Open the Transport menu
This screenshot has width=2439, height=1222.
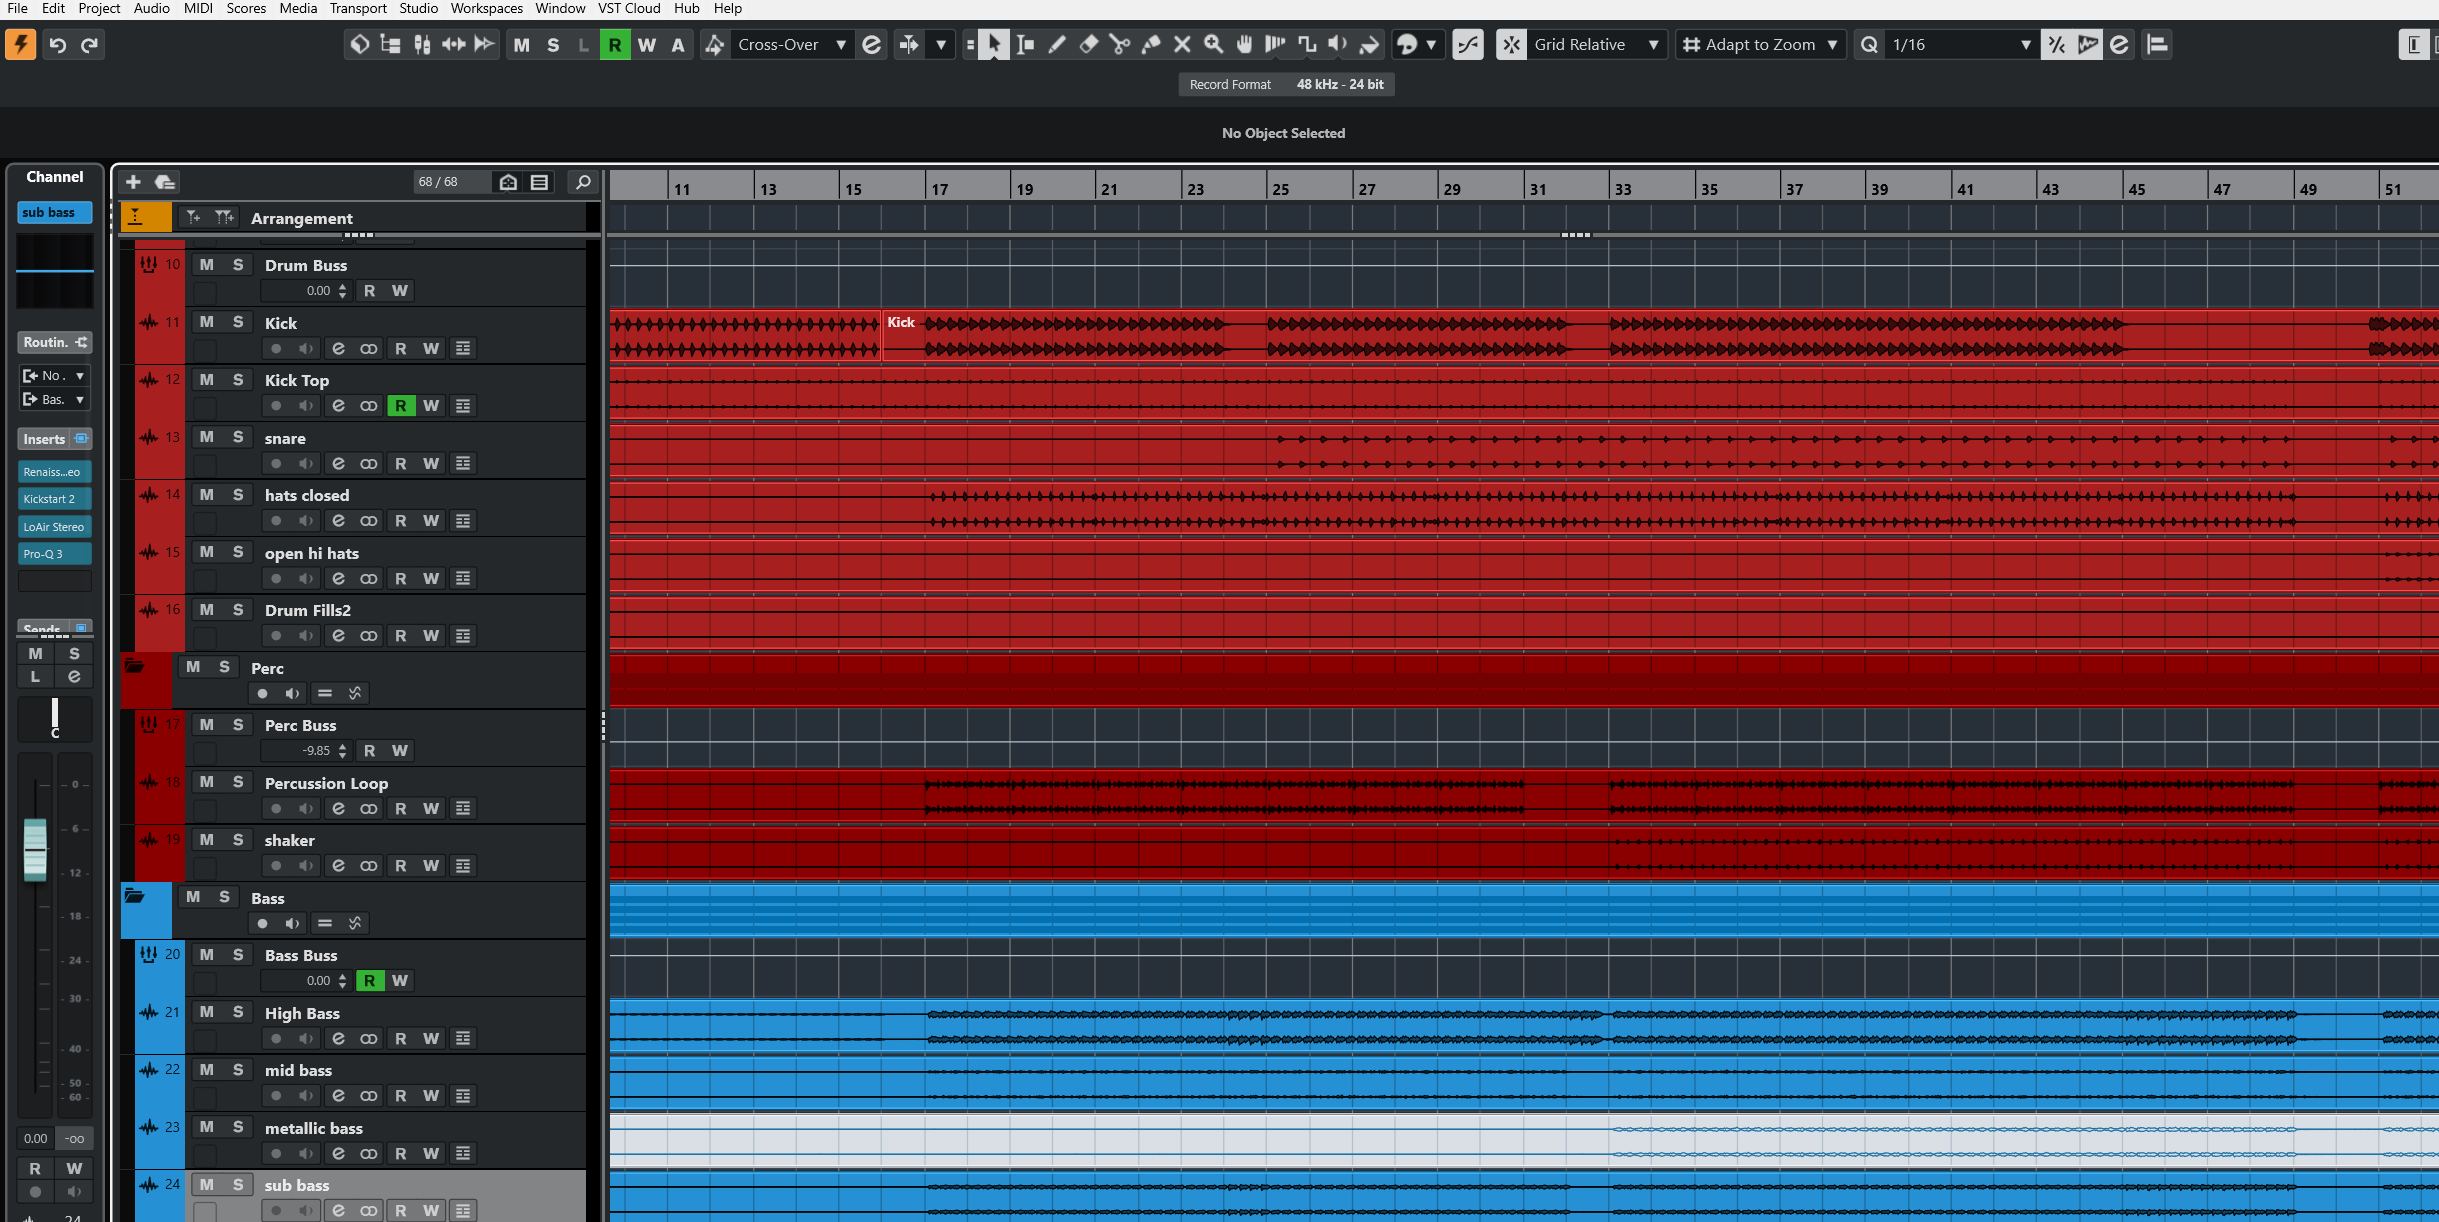357,8
